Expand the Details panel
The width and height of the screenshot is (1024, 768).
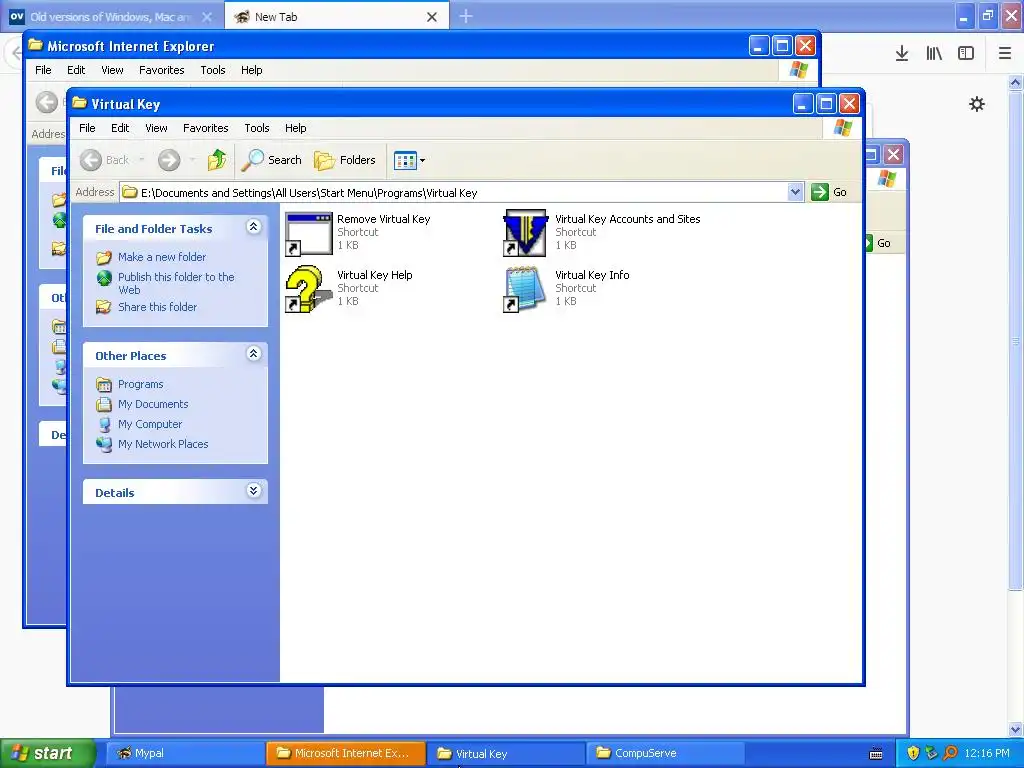pos(253,490)
